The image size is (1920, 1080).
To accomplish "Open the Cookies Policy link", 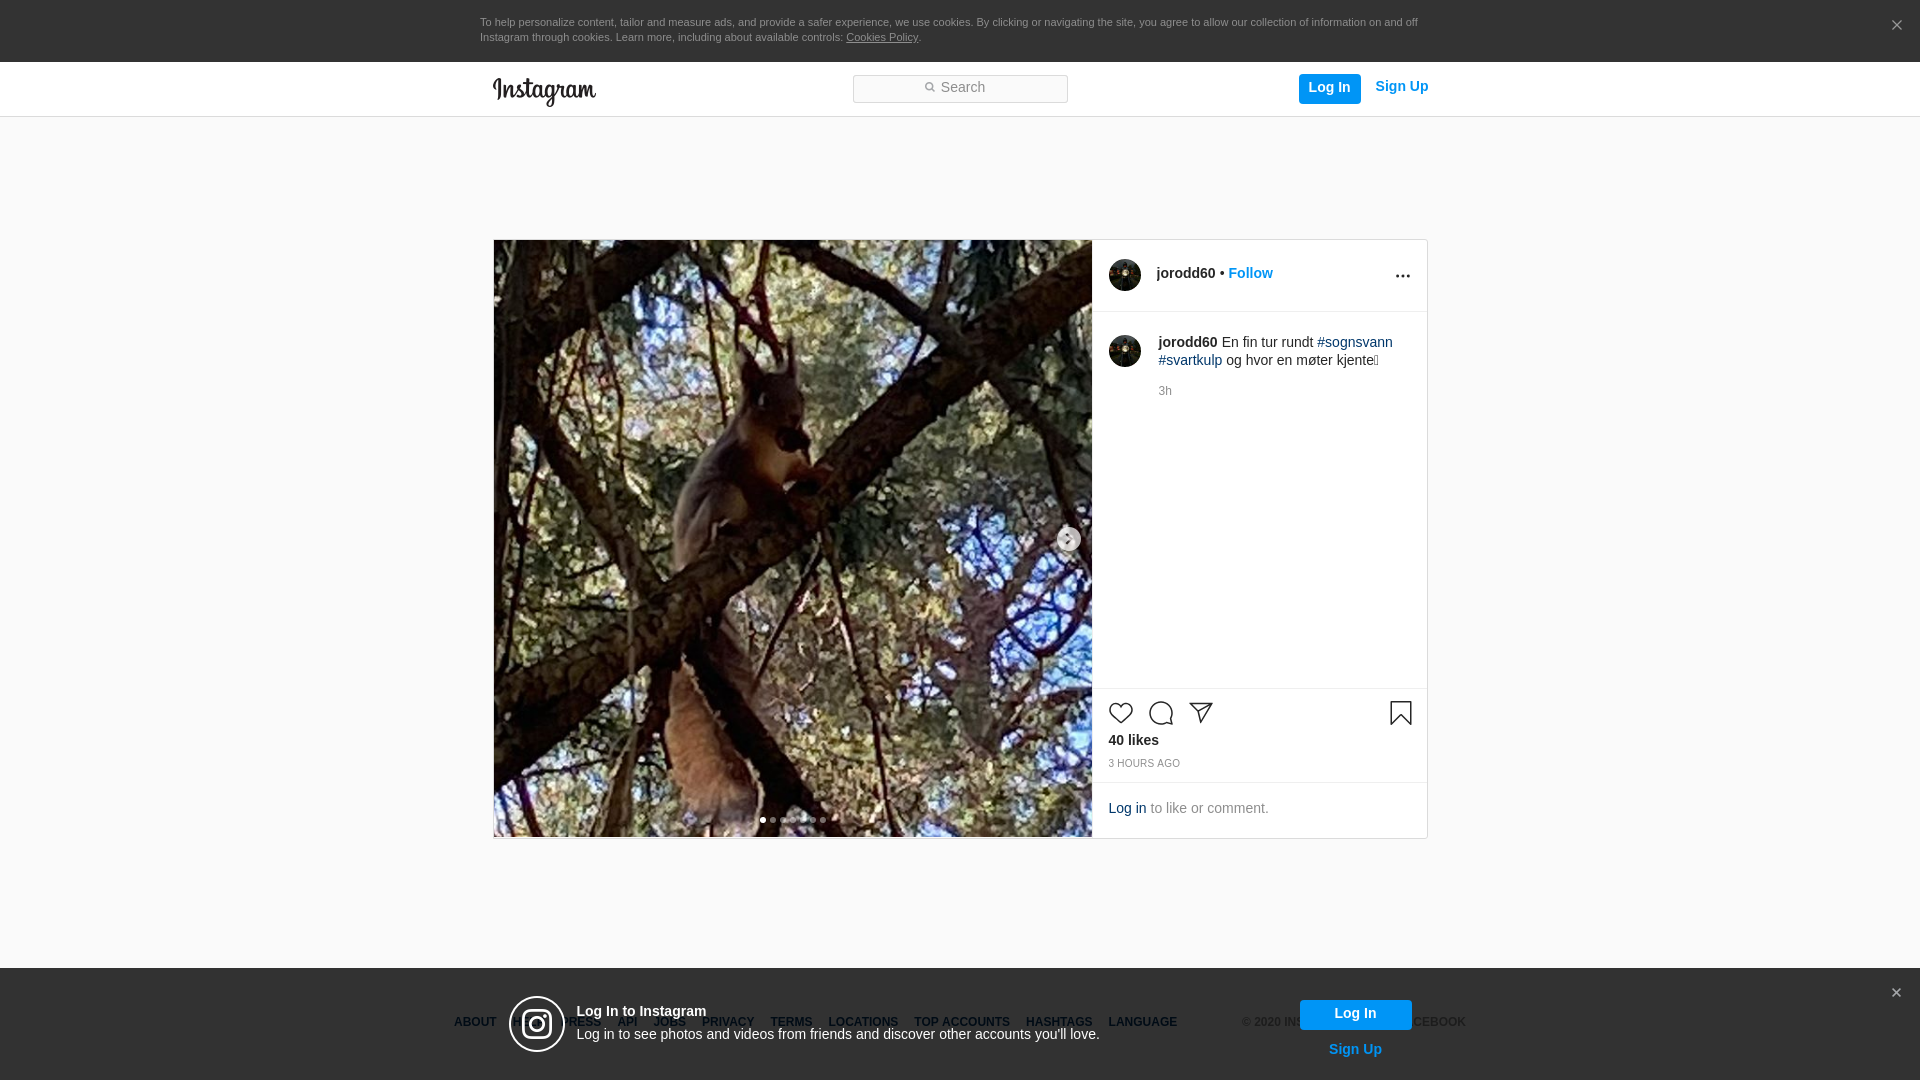I will click(x=882, y=37).
